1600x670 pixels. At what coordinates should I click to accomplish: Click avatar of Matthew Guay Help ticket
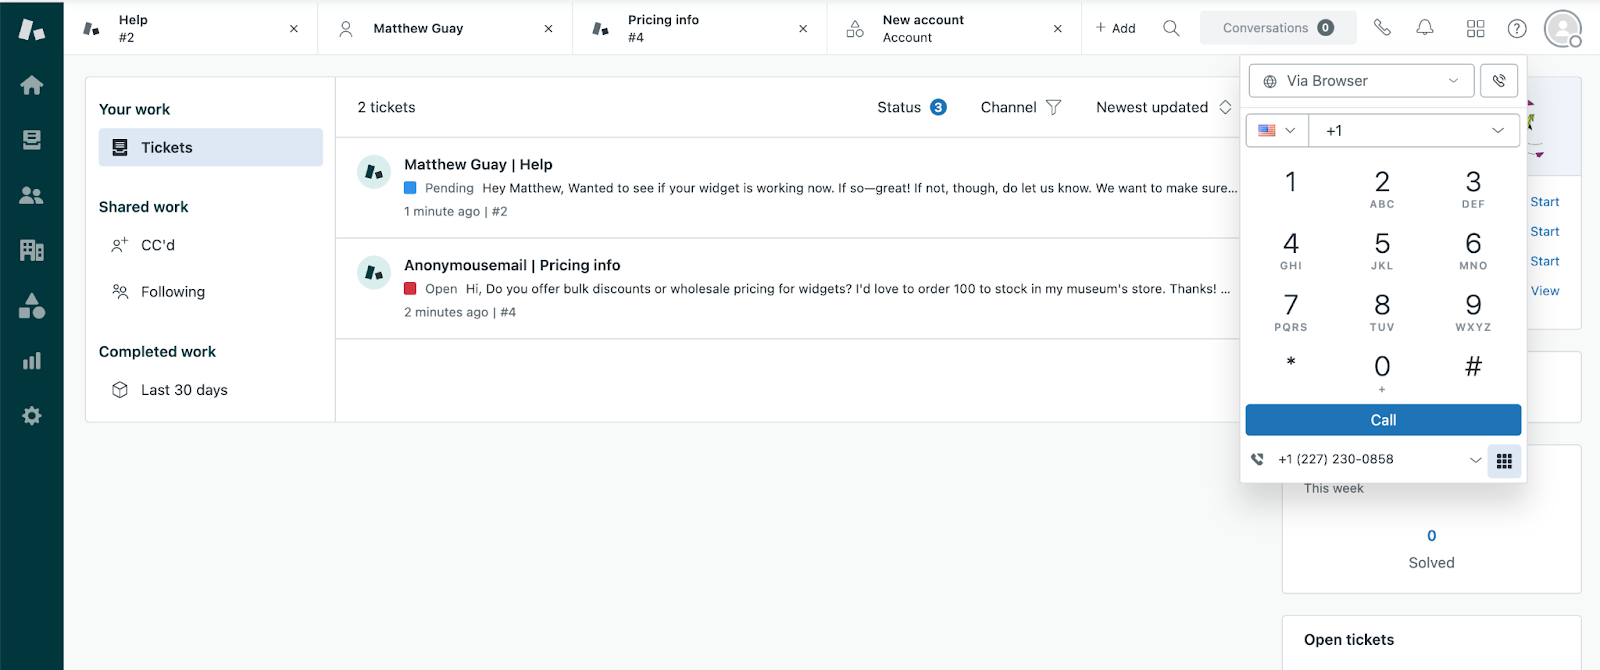click(x=374, y=172)
